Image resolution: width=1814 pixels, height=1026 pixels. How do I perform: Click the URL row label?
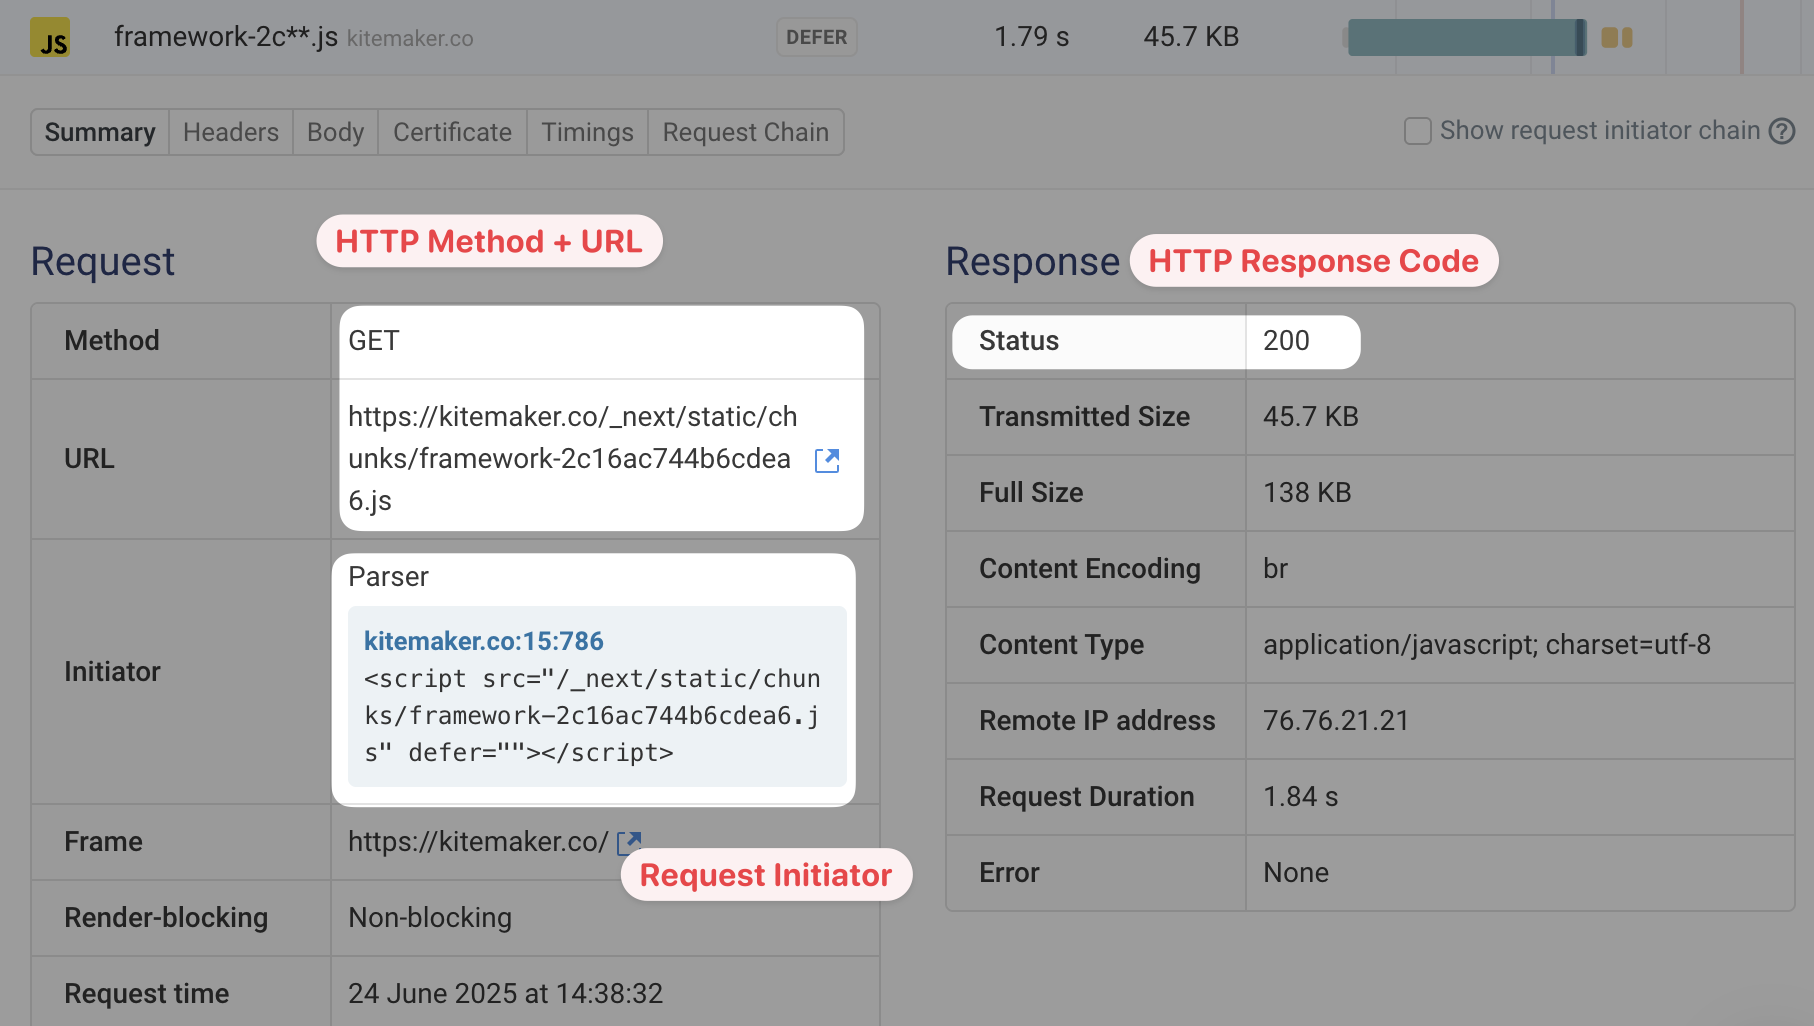click(x=89, y=459)
